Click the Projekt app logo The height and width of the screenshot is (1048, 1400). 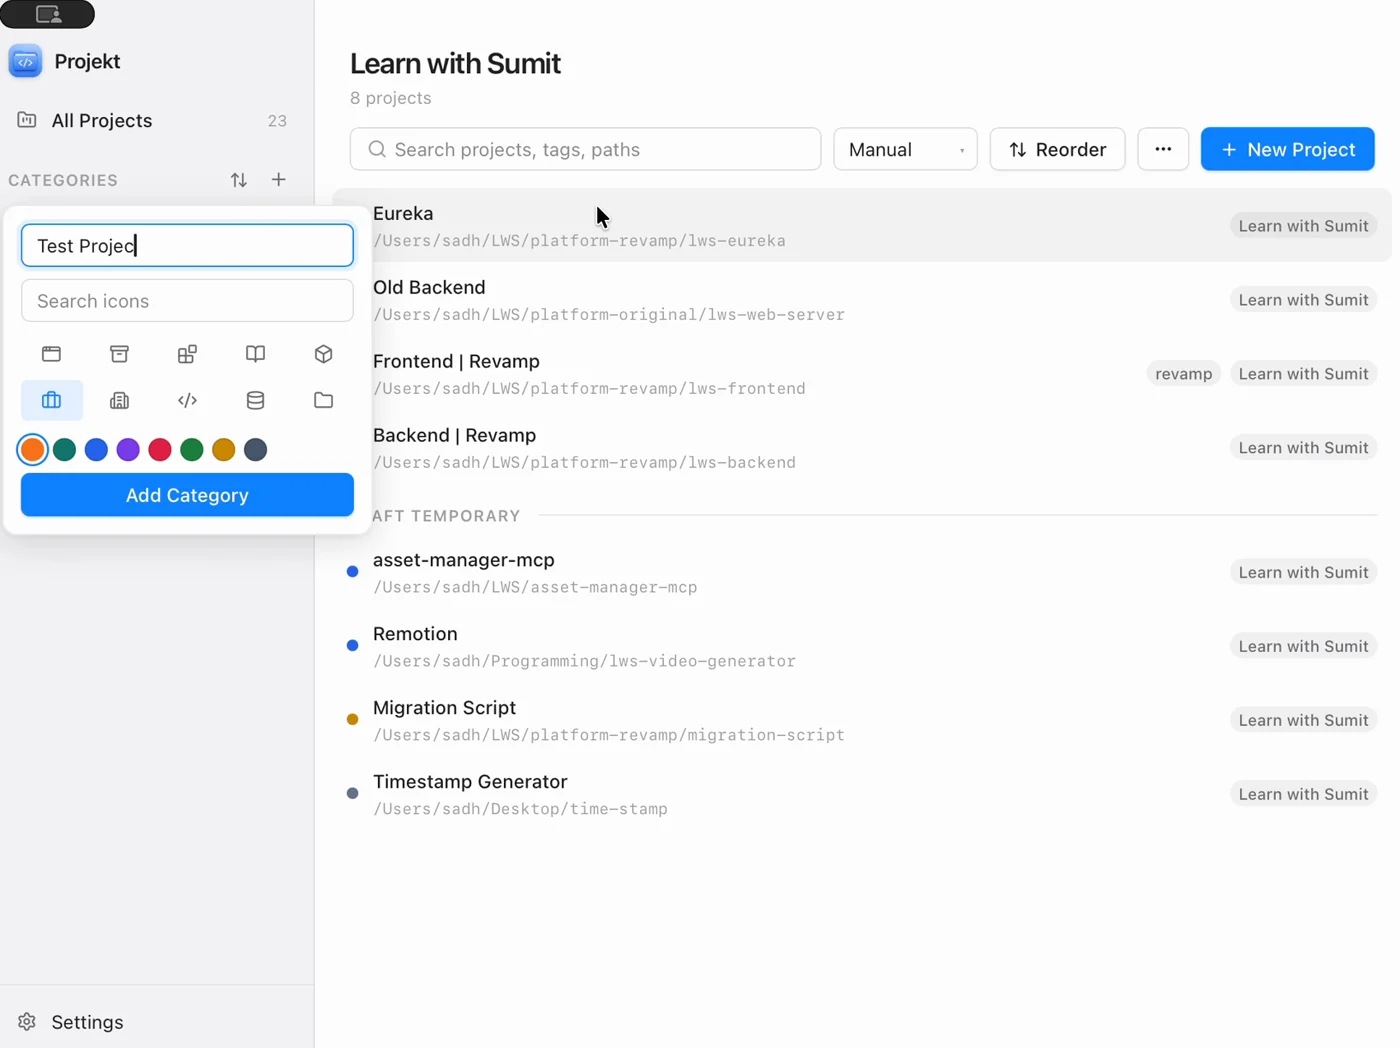25,61
